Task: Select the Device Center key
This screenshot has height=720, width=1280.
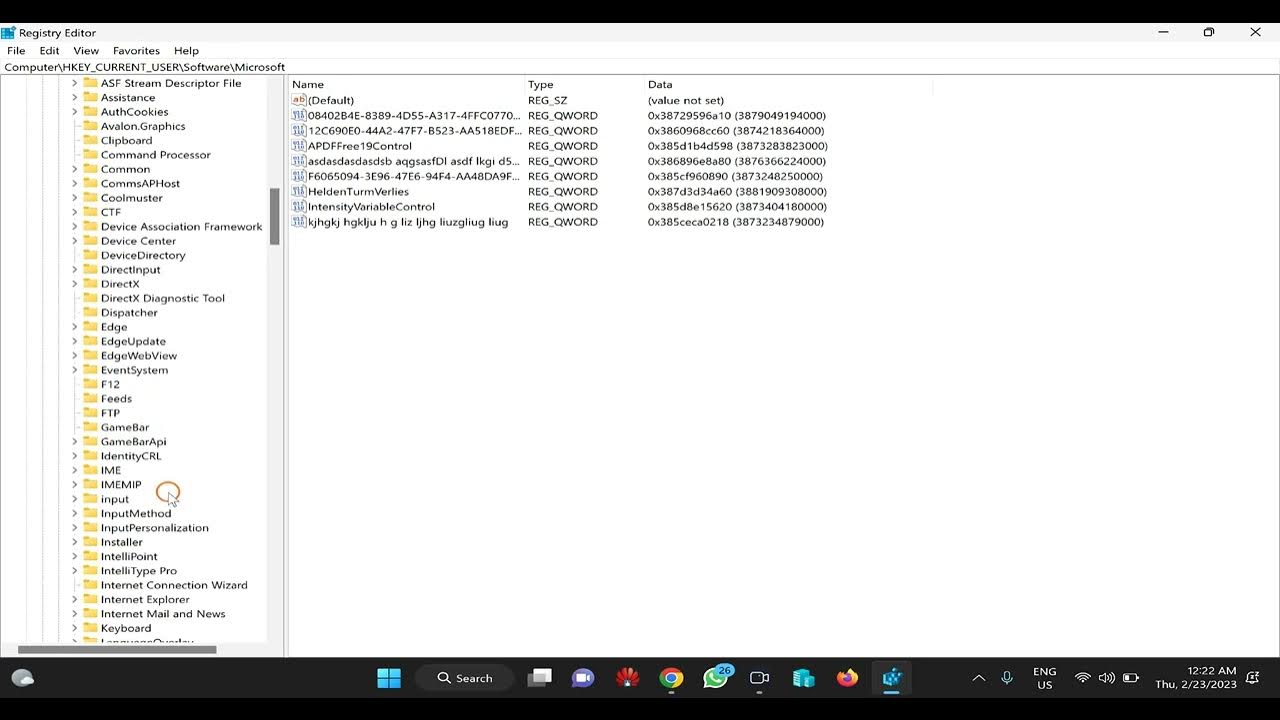Action: 138,241
